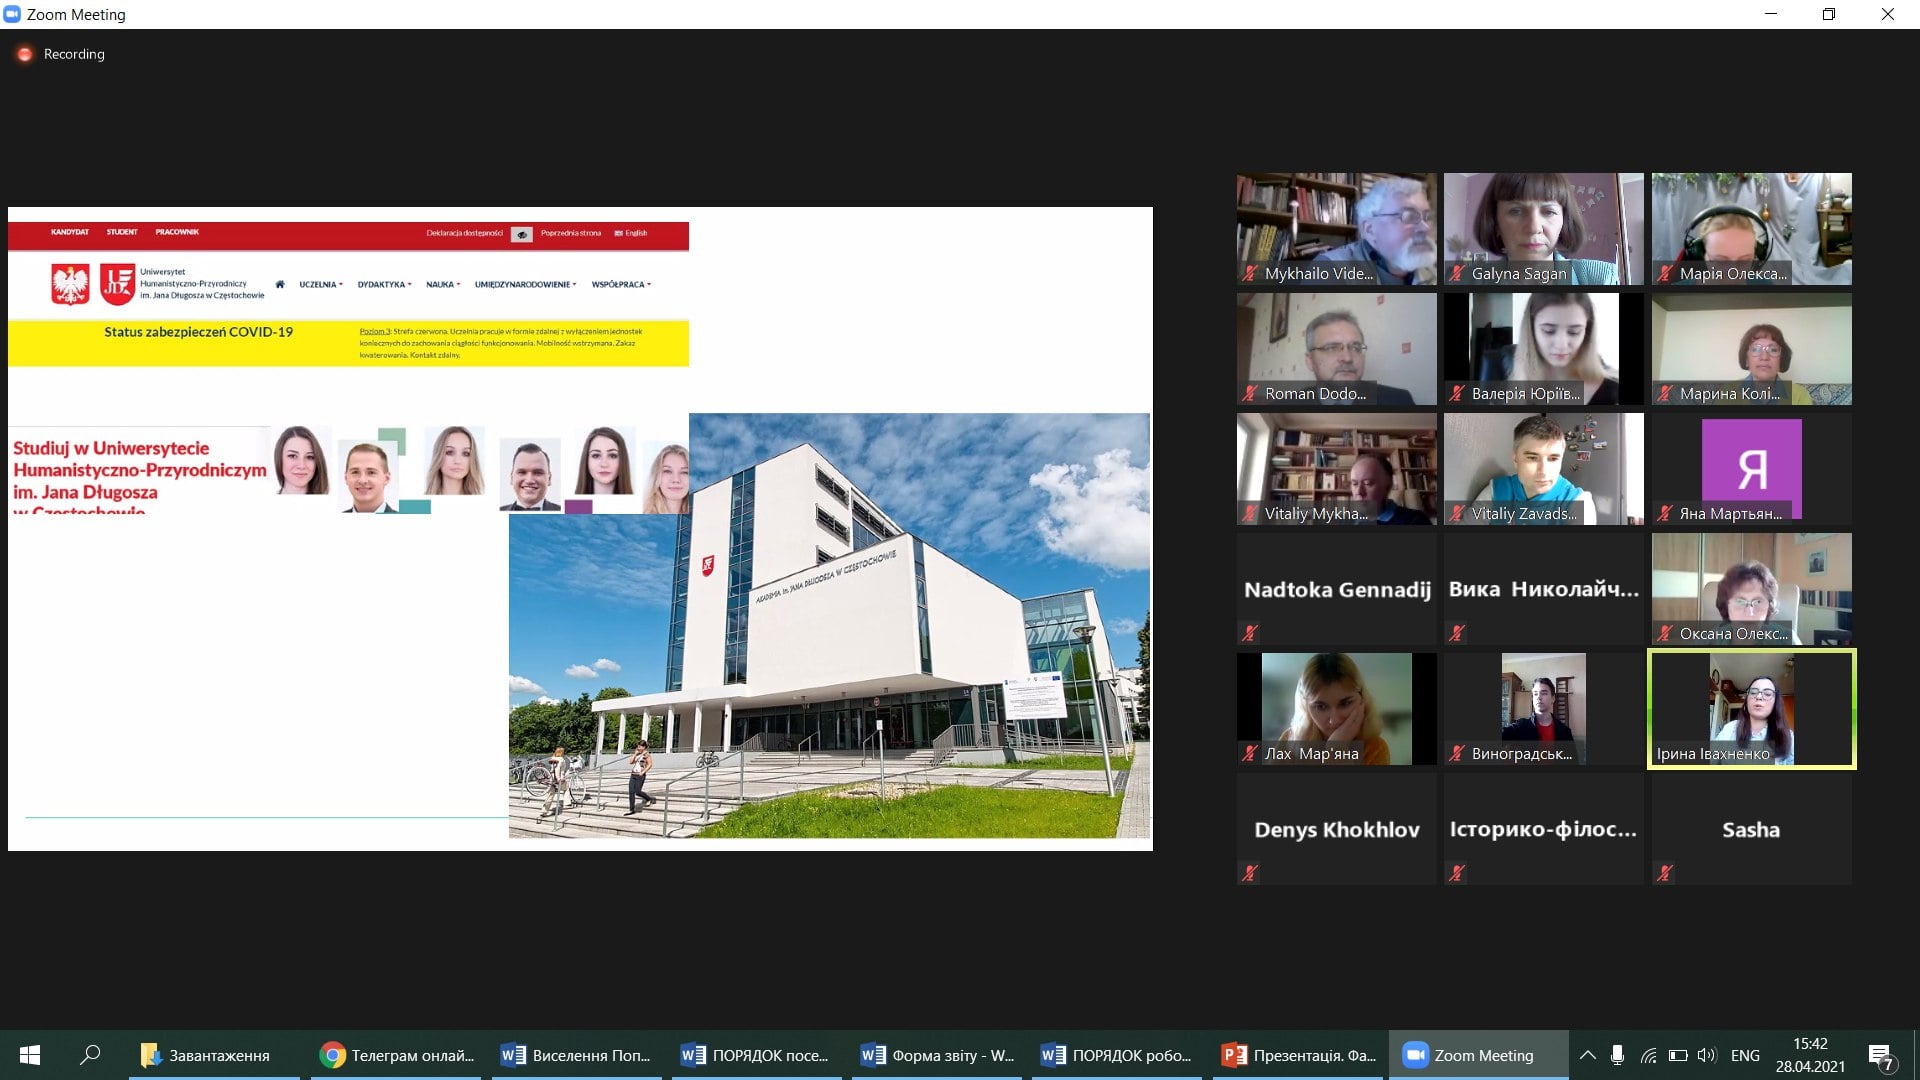Click the volume speaker tray icon
Image resolution: width=1920 pixels, height=1080 pixels.
[1706, 1055]
